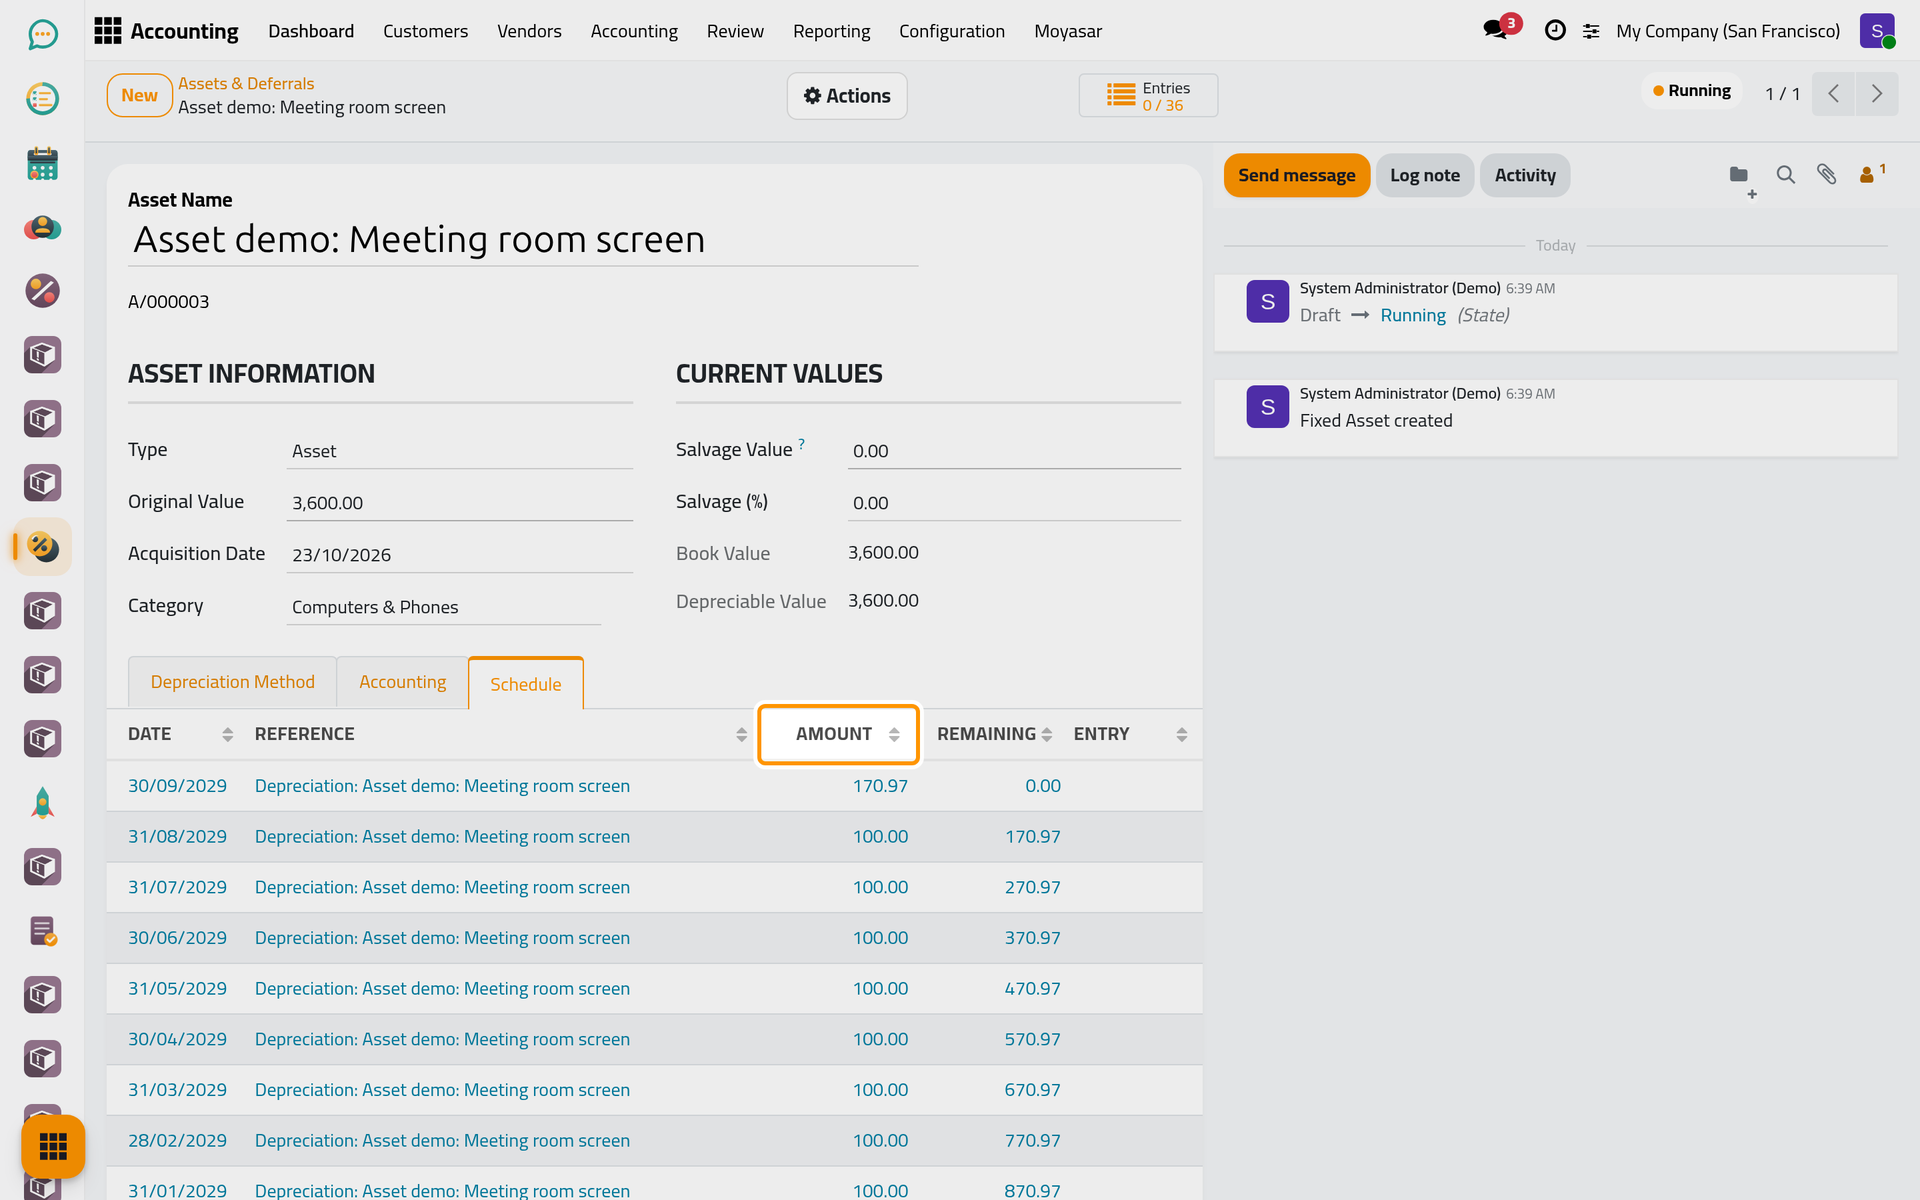Open the activities clock icon
The width and height of the screenshot is (1920, 1200).
(x=1555, y=30)
